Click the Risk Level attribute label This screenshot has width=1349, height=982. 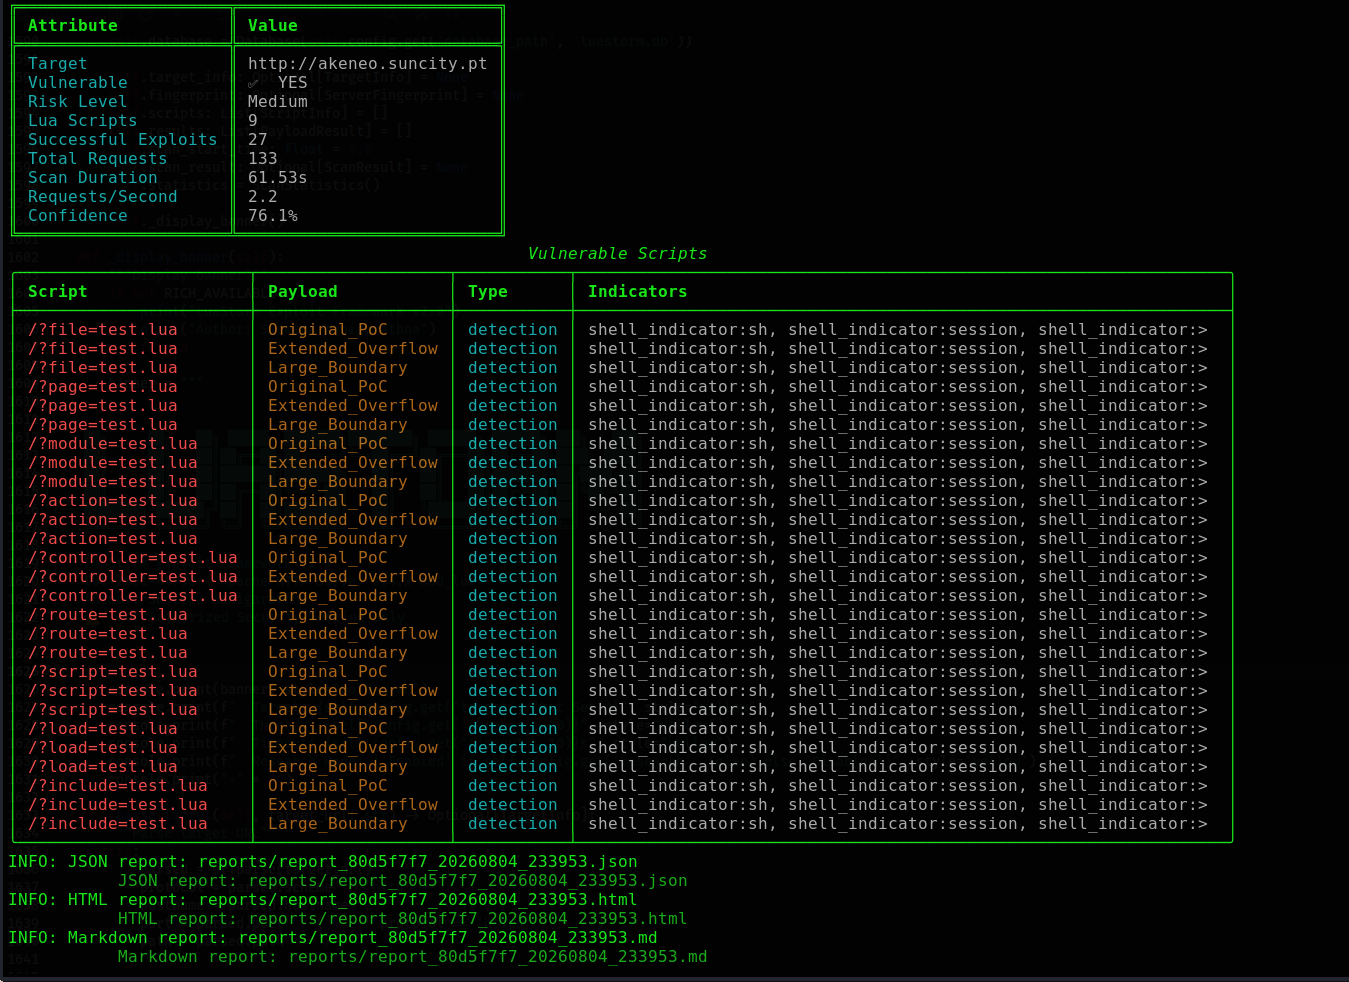[x=77, y=101]
